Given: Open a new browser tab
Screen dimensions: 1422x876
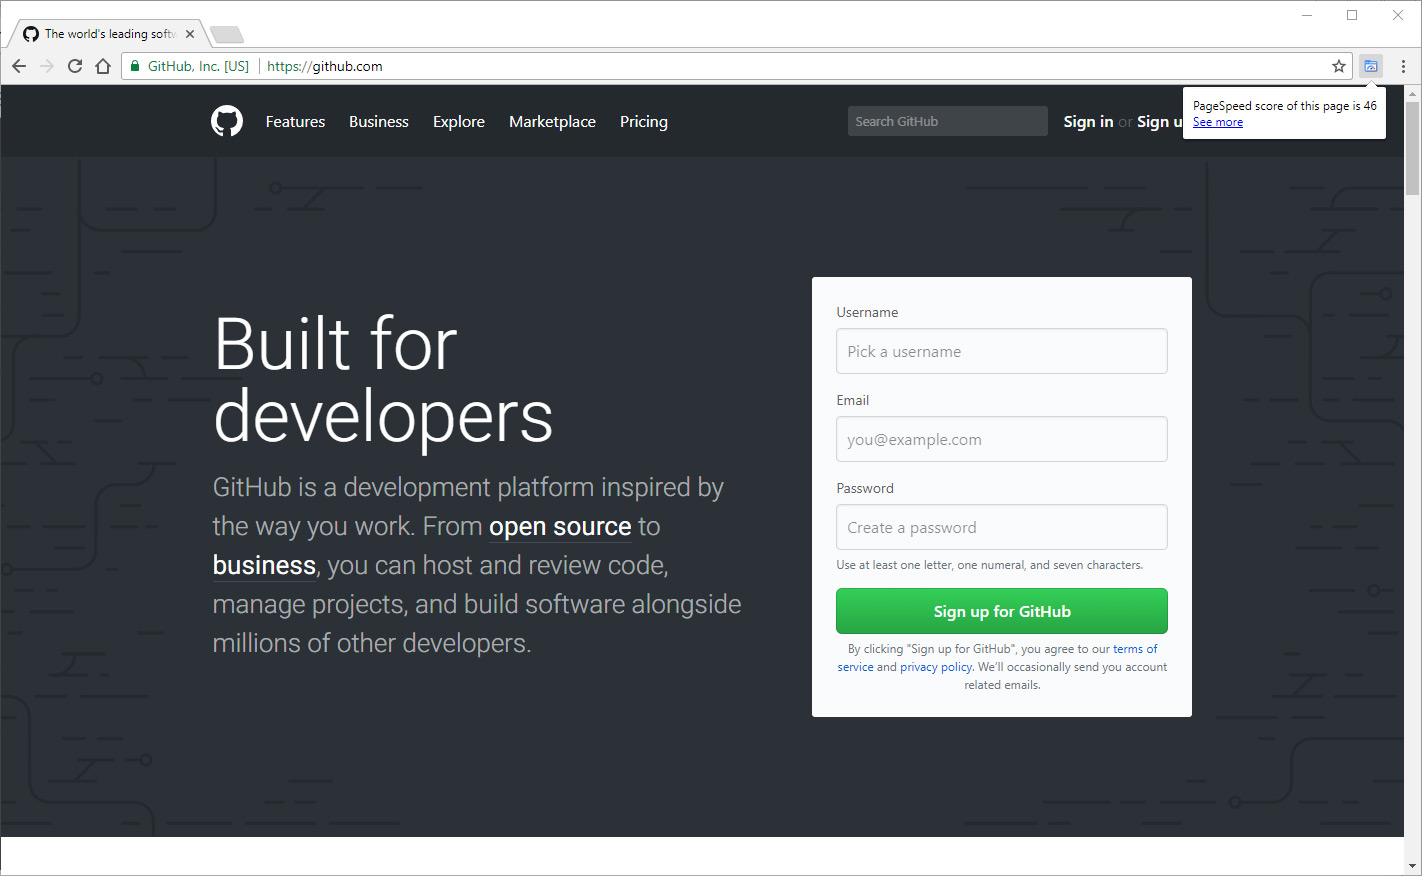Looking at the screenshot, I should [227, 35].
